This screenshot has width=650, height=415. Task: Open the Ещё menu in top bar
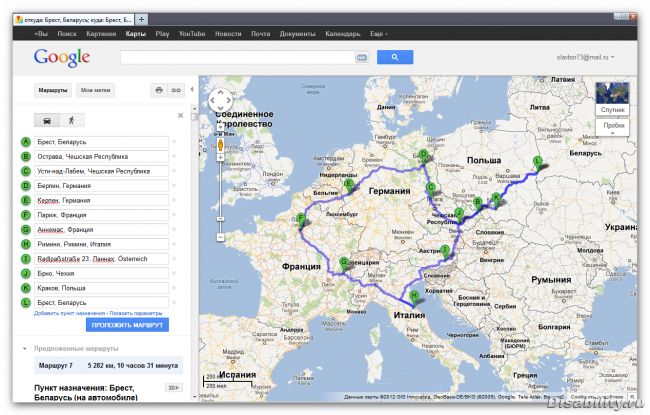377,34
